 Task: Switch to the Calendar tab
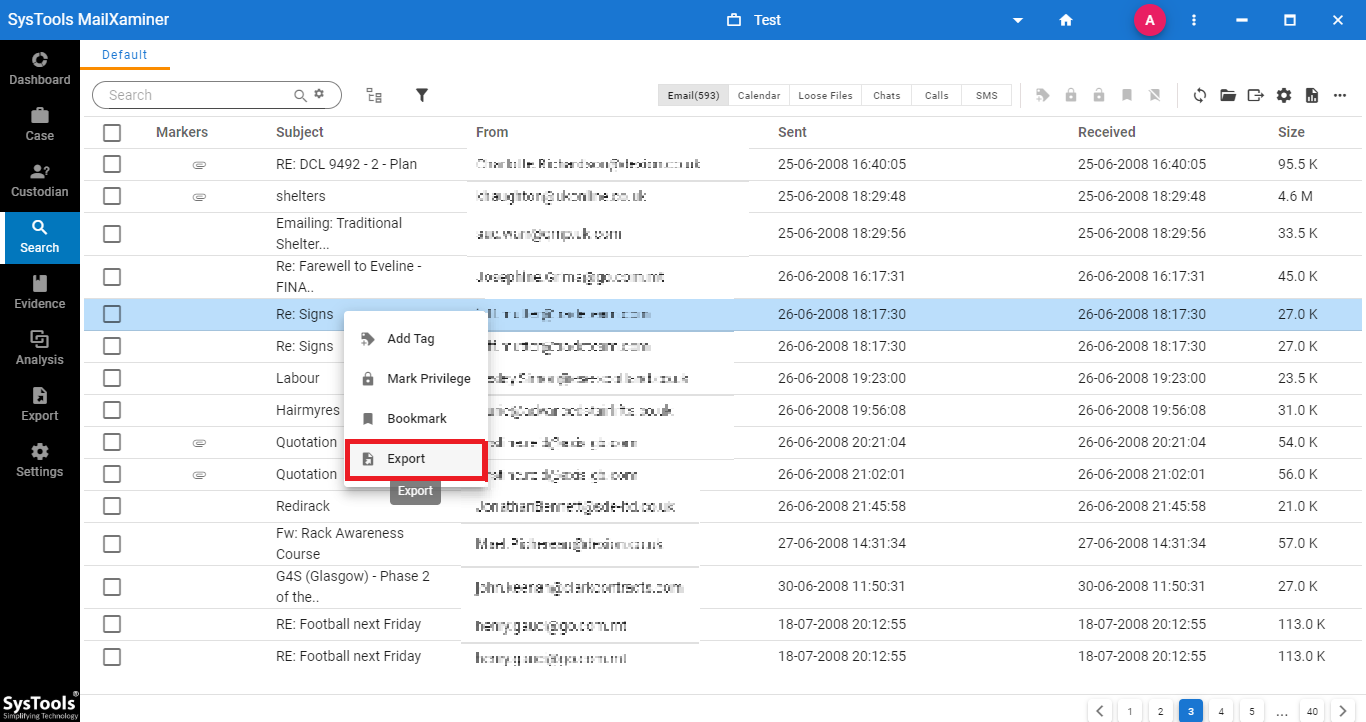click(759, 95)
